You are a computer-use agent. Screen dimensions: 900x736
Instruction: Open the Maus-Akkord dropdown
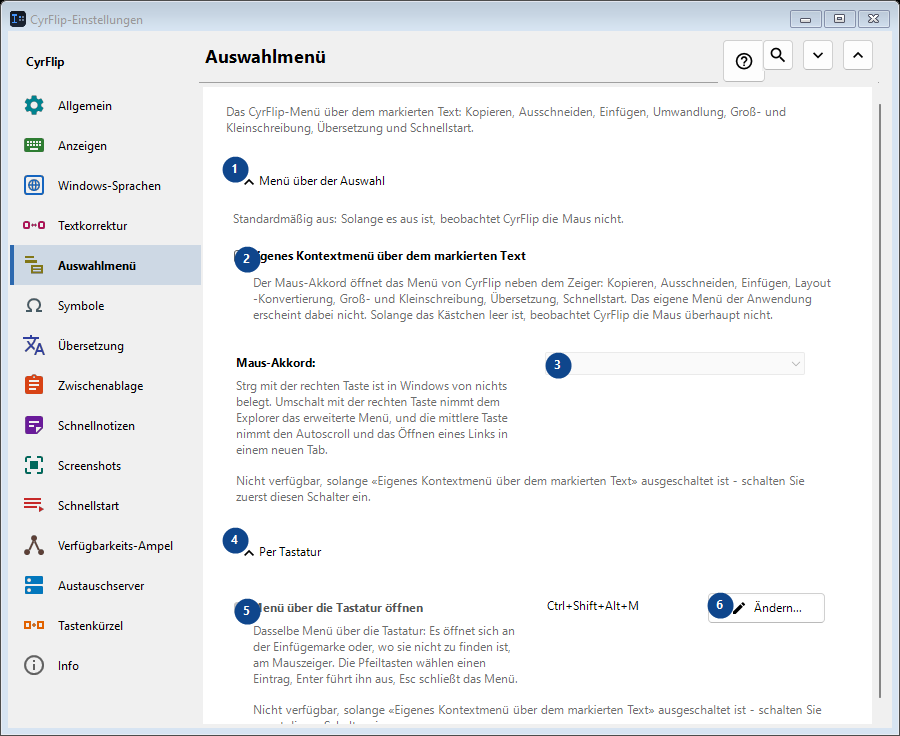(675, 363)
